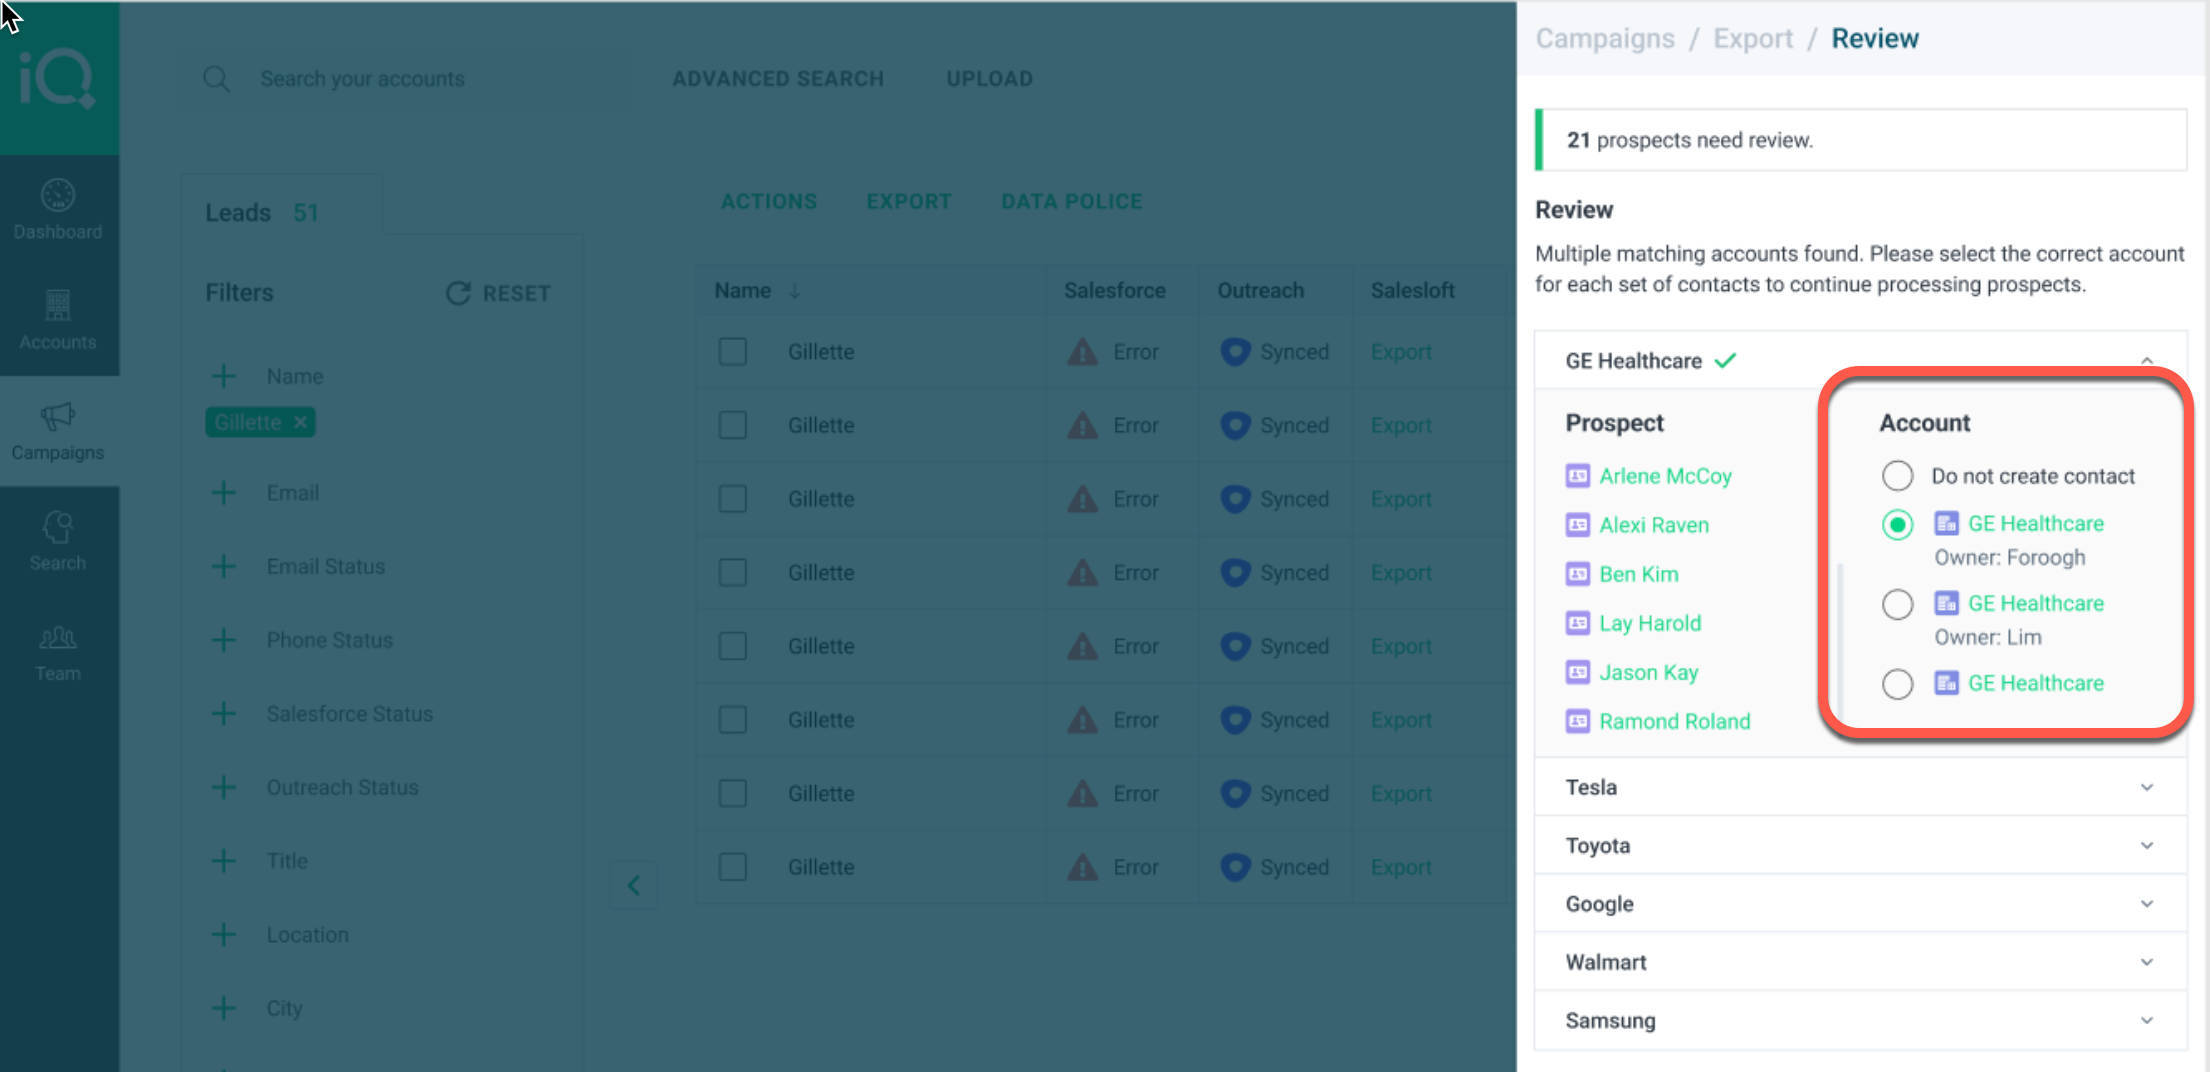Screen dimensions: 2210x1072
Task: Check the first Gillette row checkbox
Action: [733, 352]
